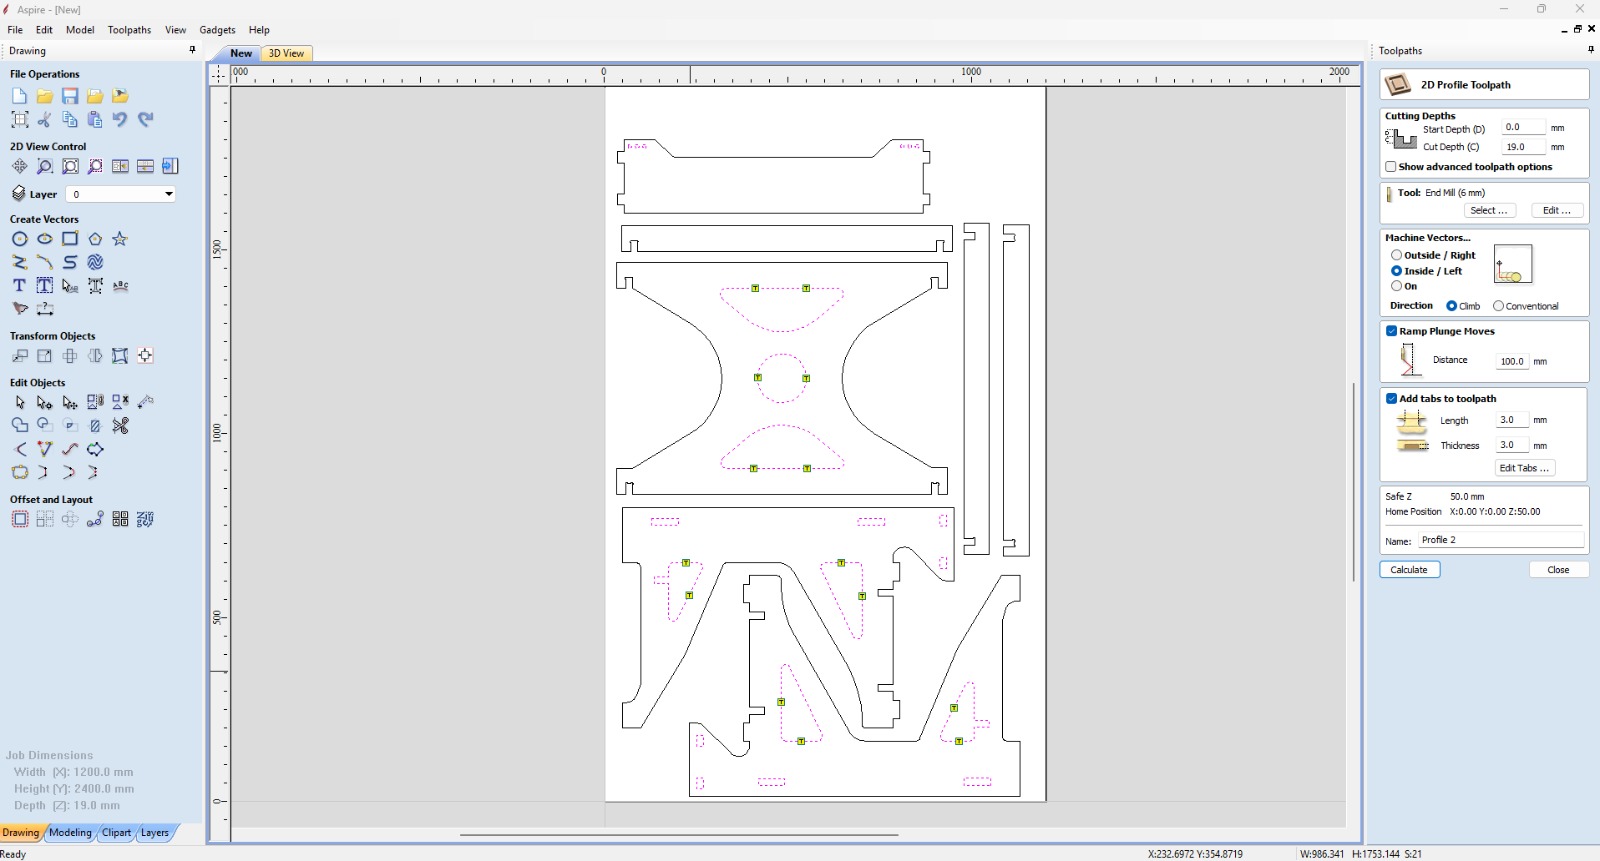This screenshot has width=1600, height=861.
Task: Set cut direction to Climb
Action: tap(1452, 306)
